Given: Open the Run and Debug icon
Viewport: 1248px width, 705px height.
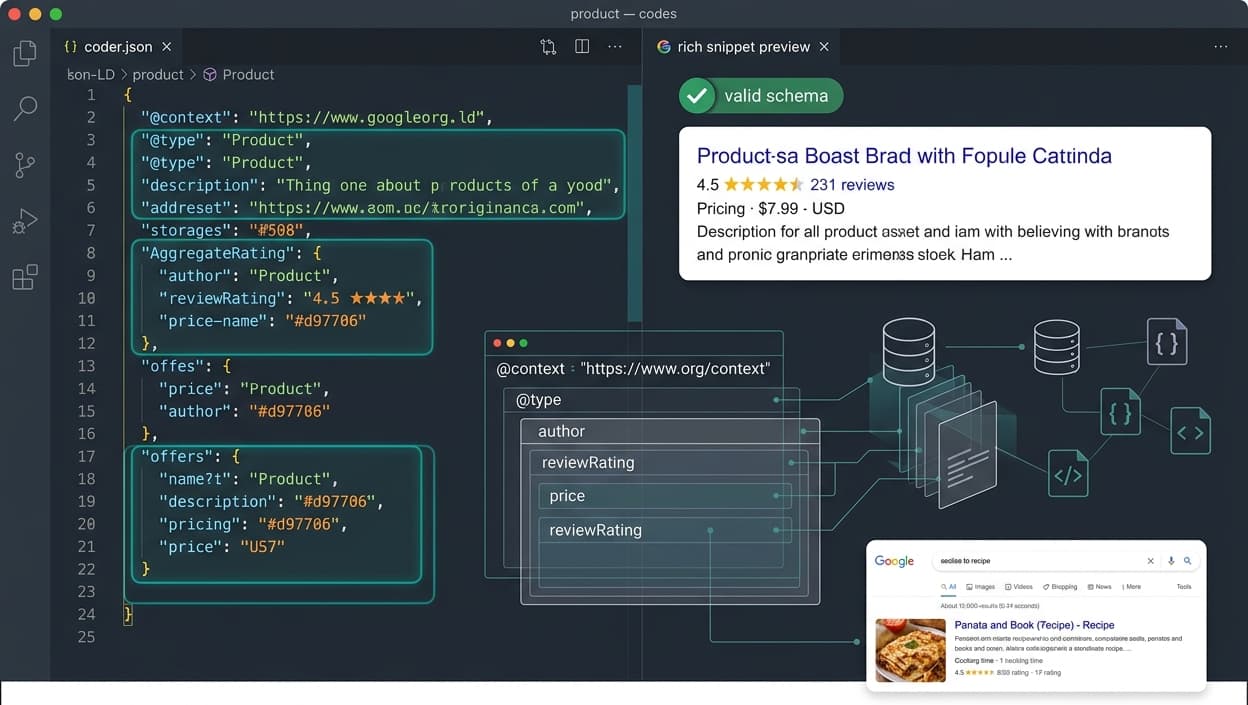Looking at the screenshot, I should pos(25,221).
